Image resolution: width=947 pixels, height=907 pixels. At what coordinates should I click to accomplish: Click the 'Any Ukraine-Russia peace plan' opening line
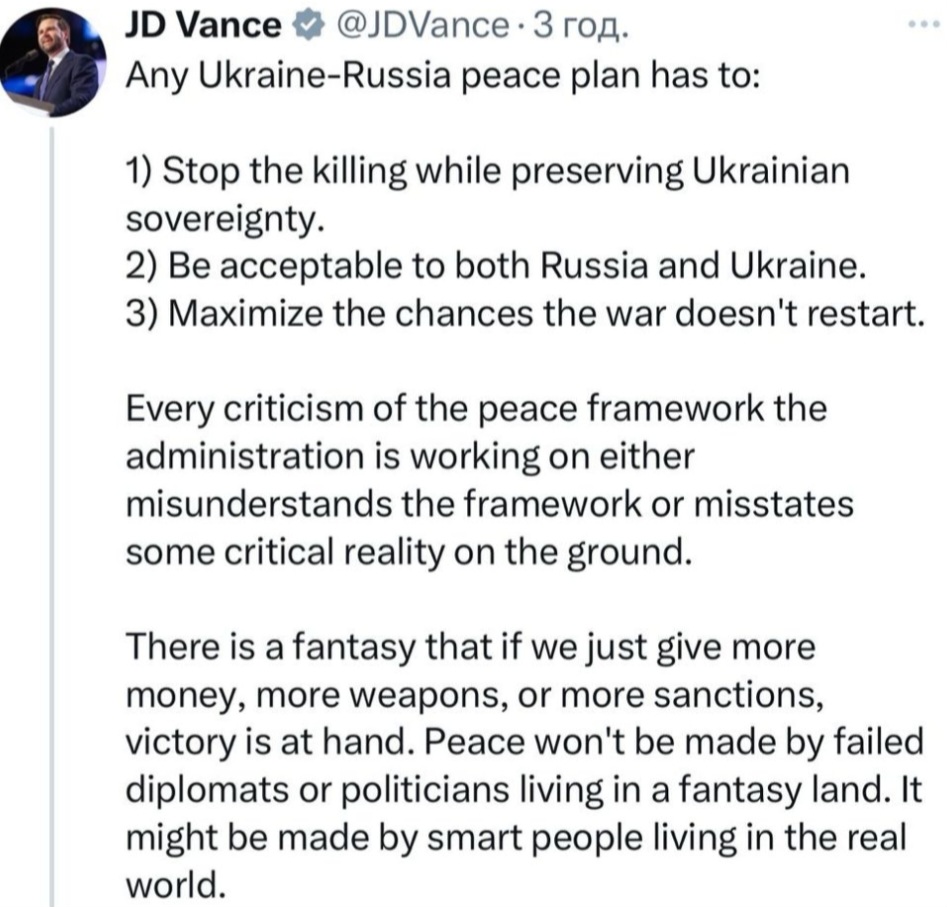point(441,76)
